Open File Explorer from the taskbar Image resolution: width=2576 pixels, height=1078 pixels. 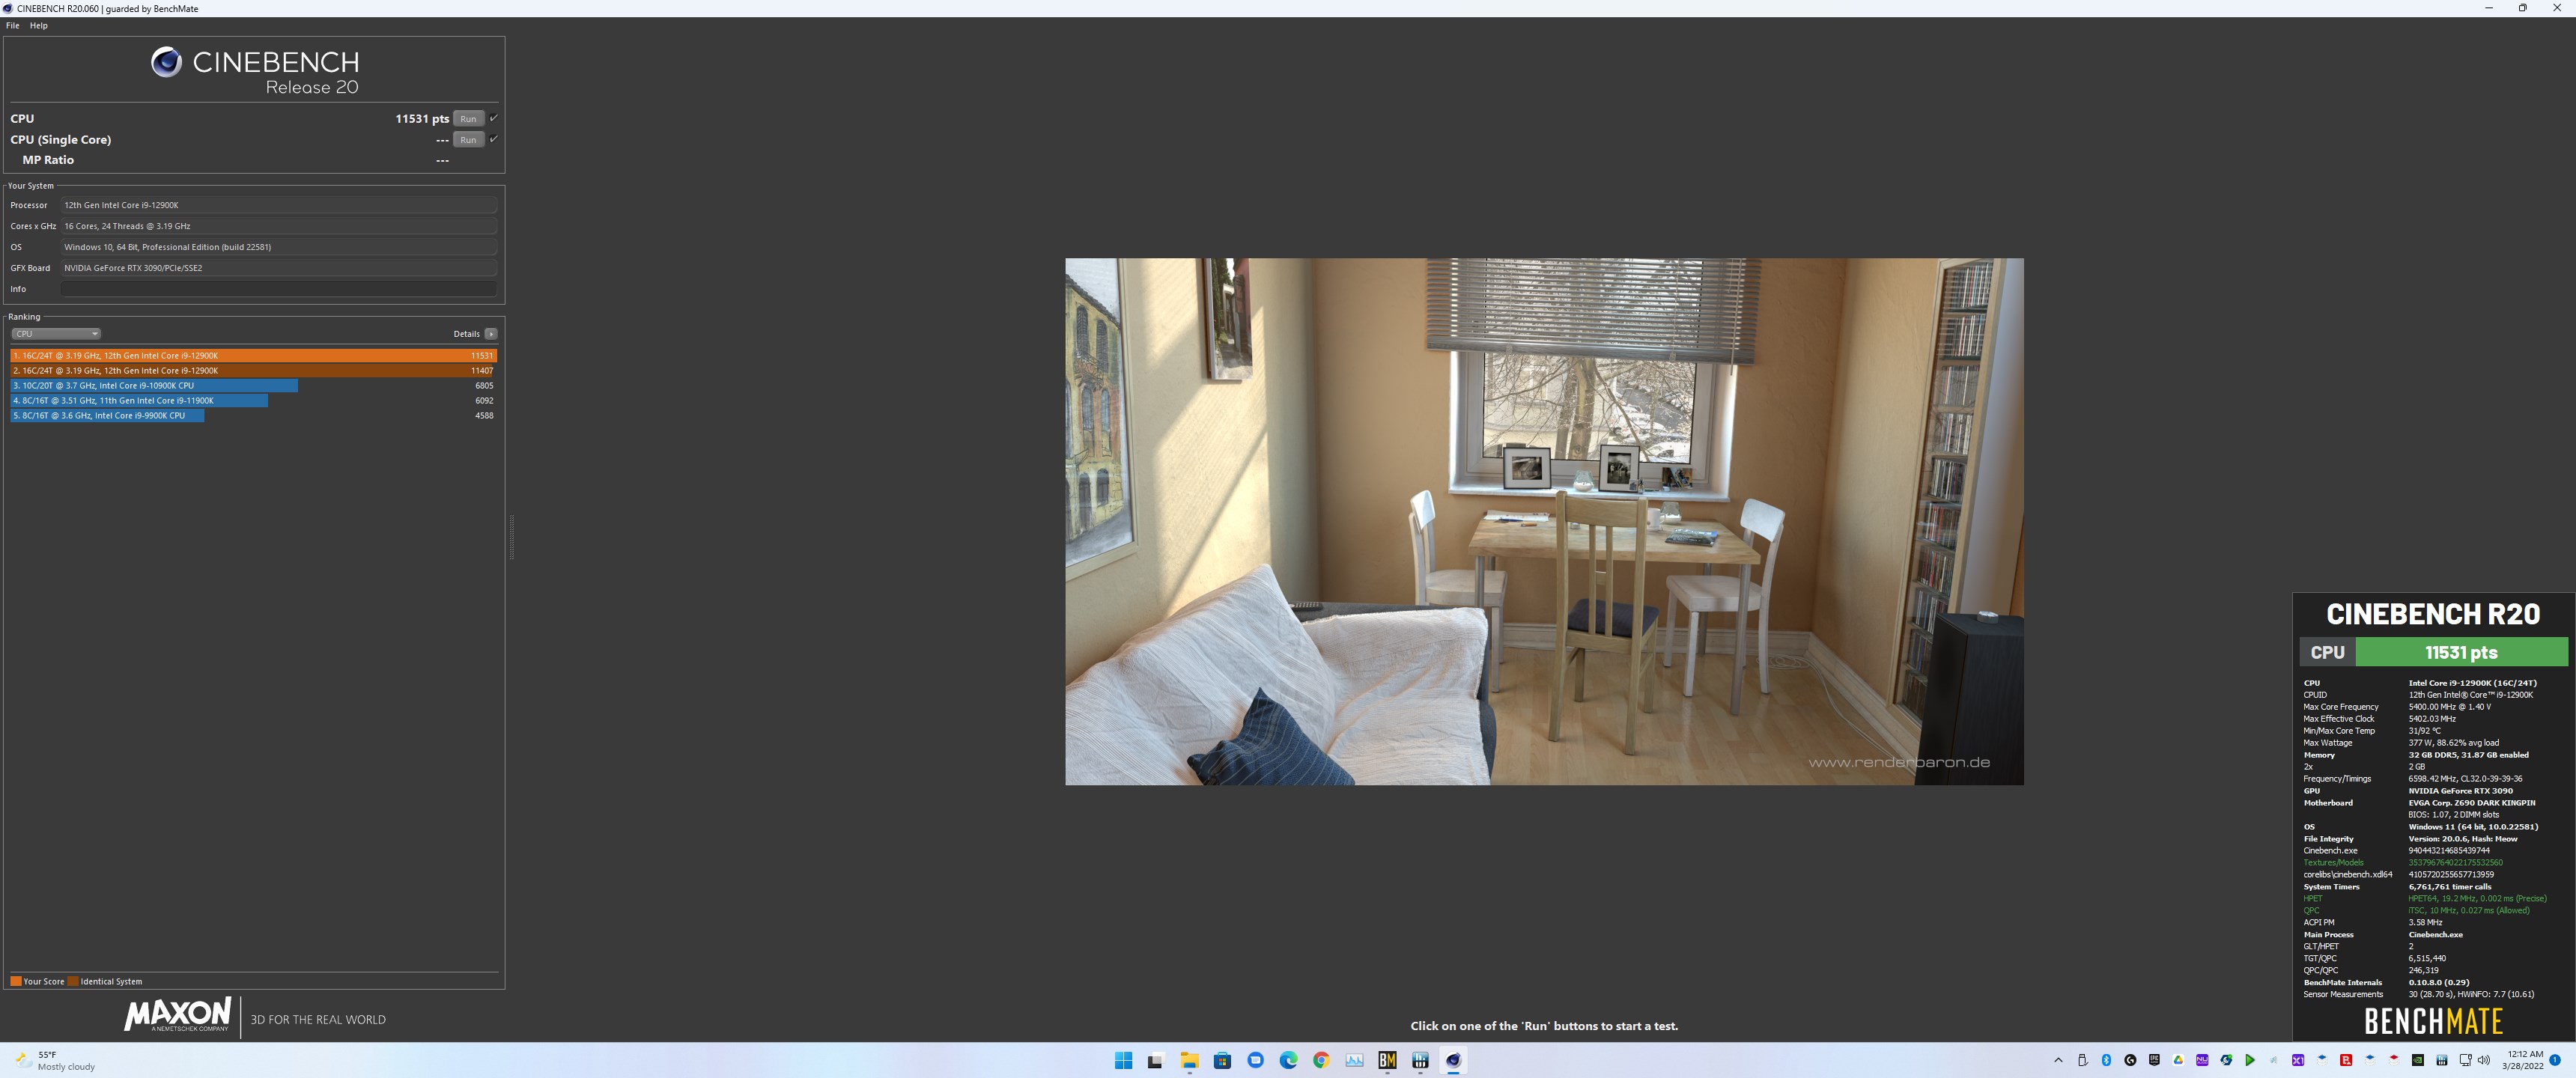pos(1189,1060)
